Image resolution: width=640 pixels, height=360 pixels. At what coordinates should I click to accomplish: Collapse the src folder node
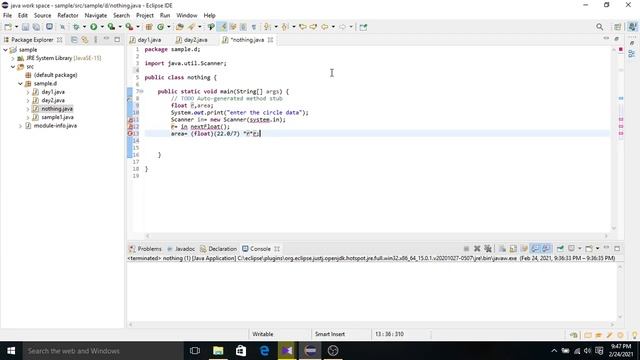(13, 67)
